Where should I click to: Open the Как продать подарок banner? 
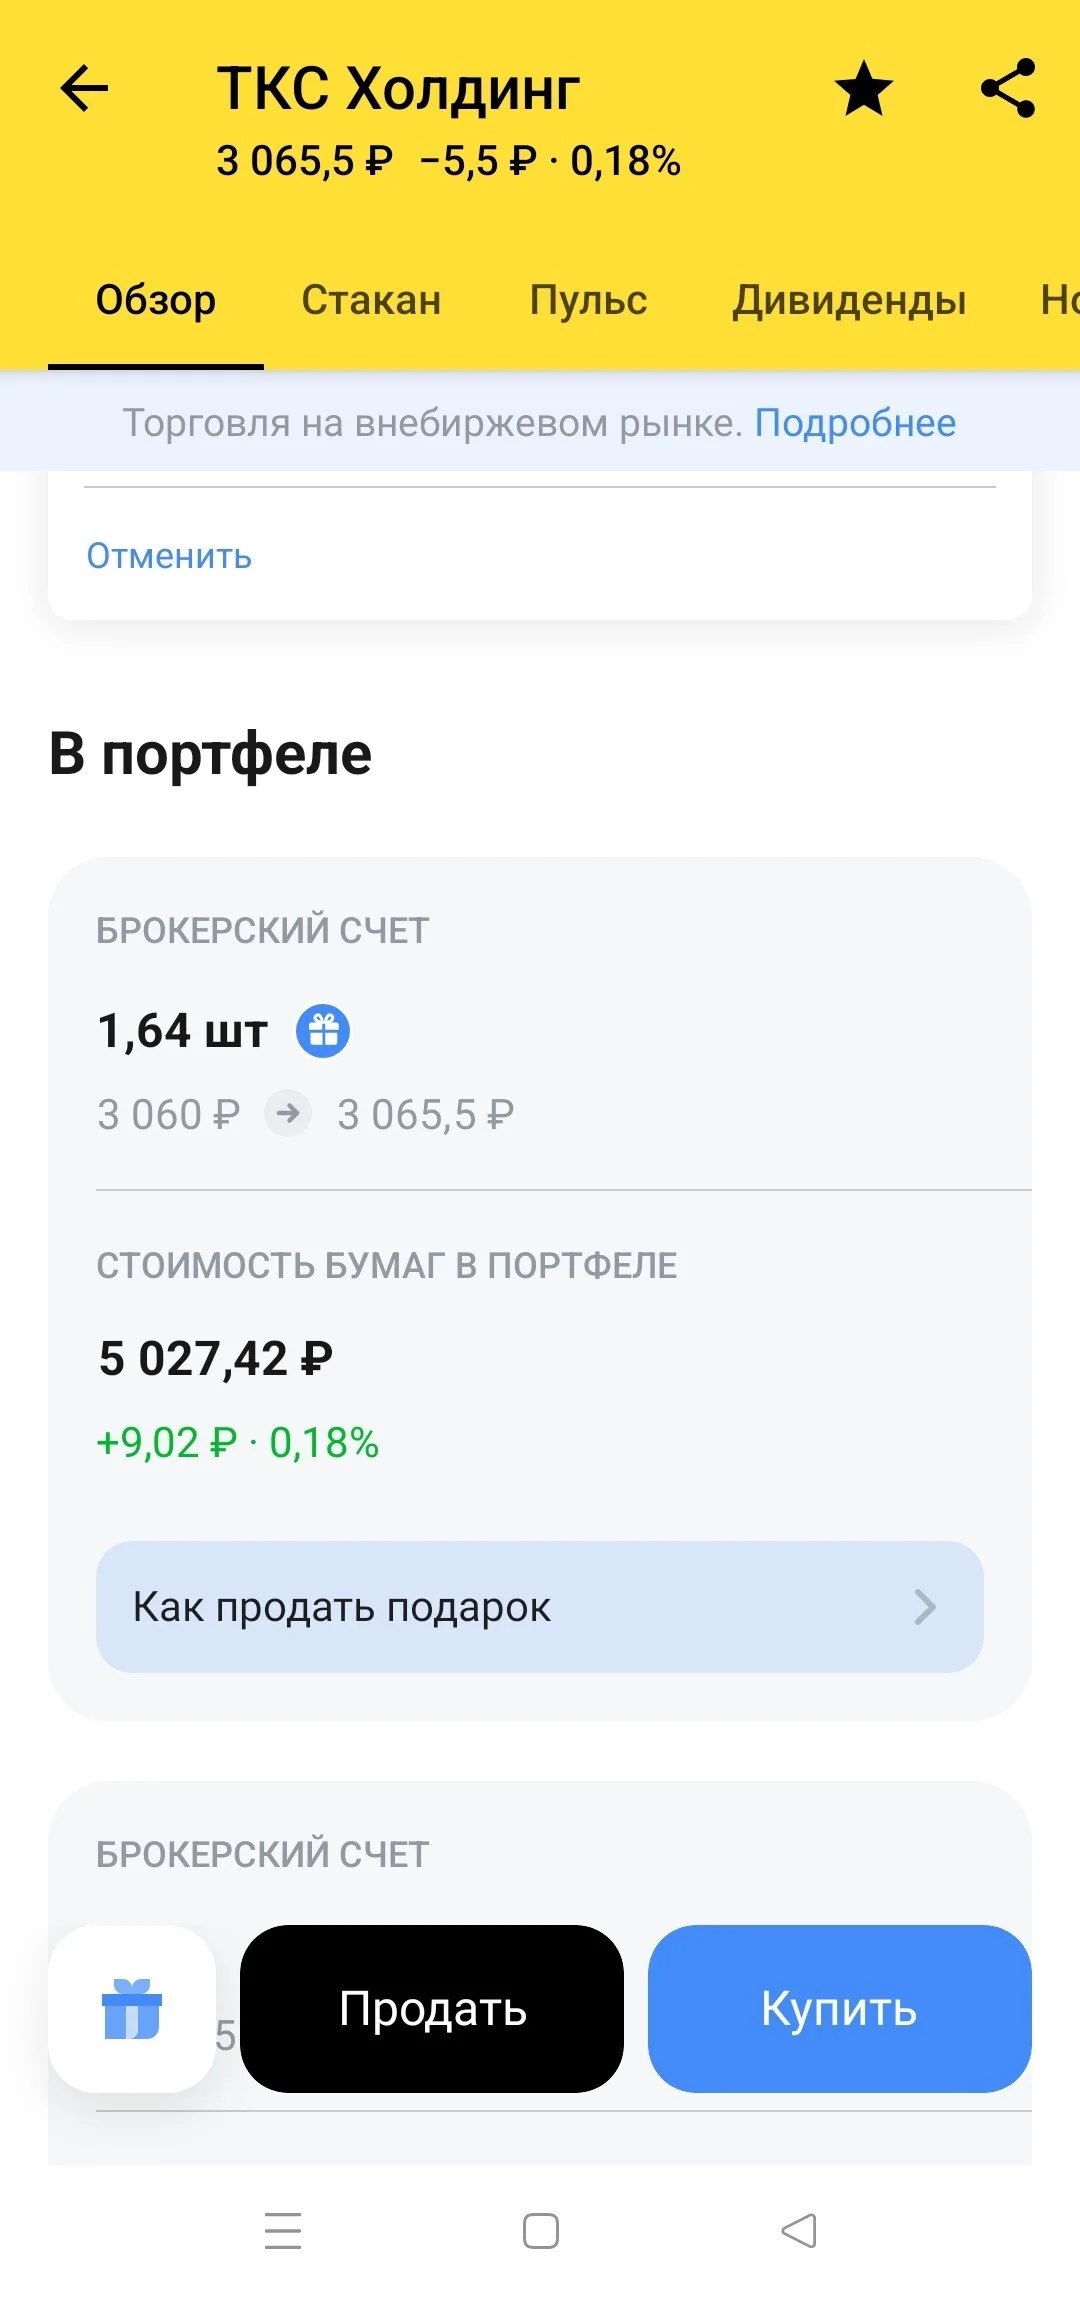[x=540, y=1607]
